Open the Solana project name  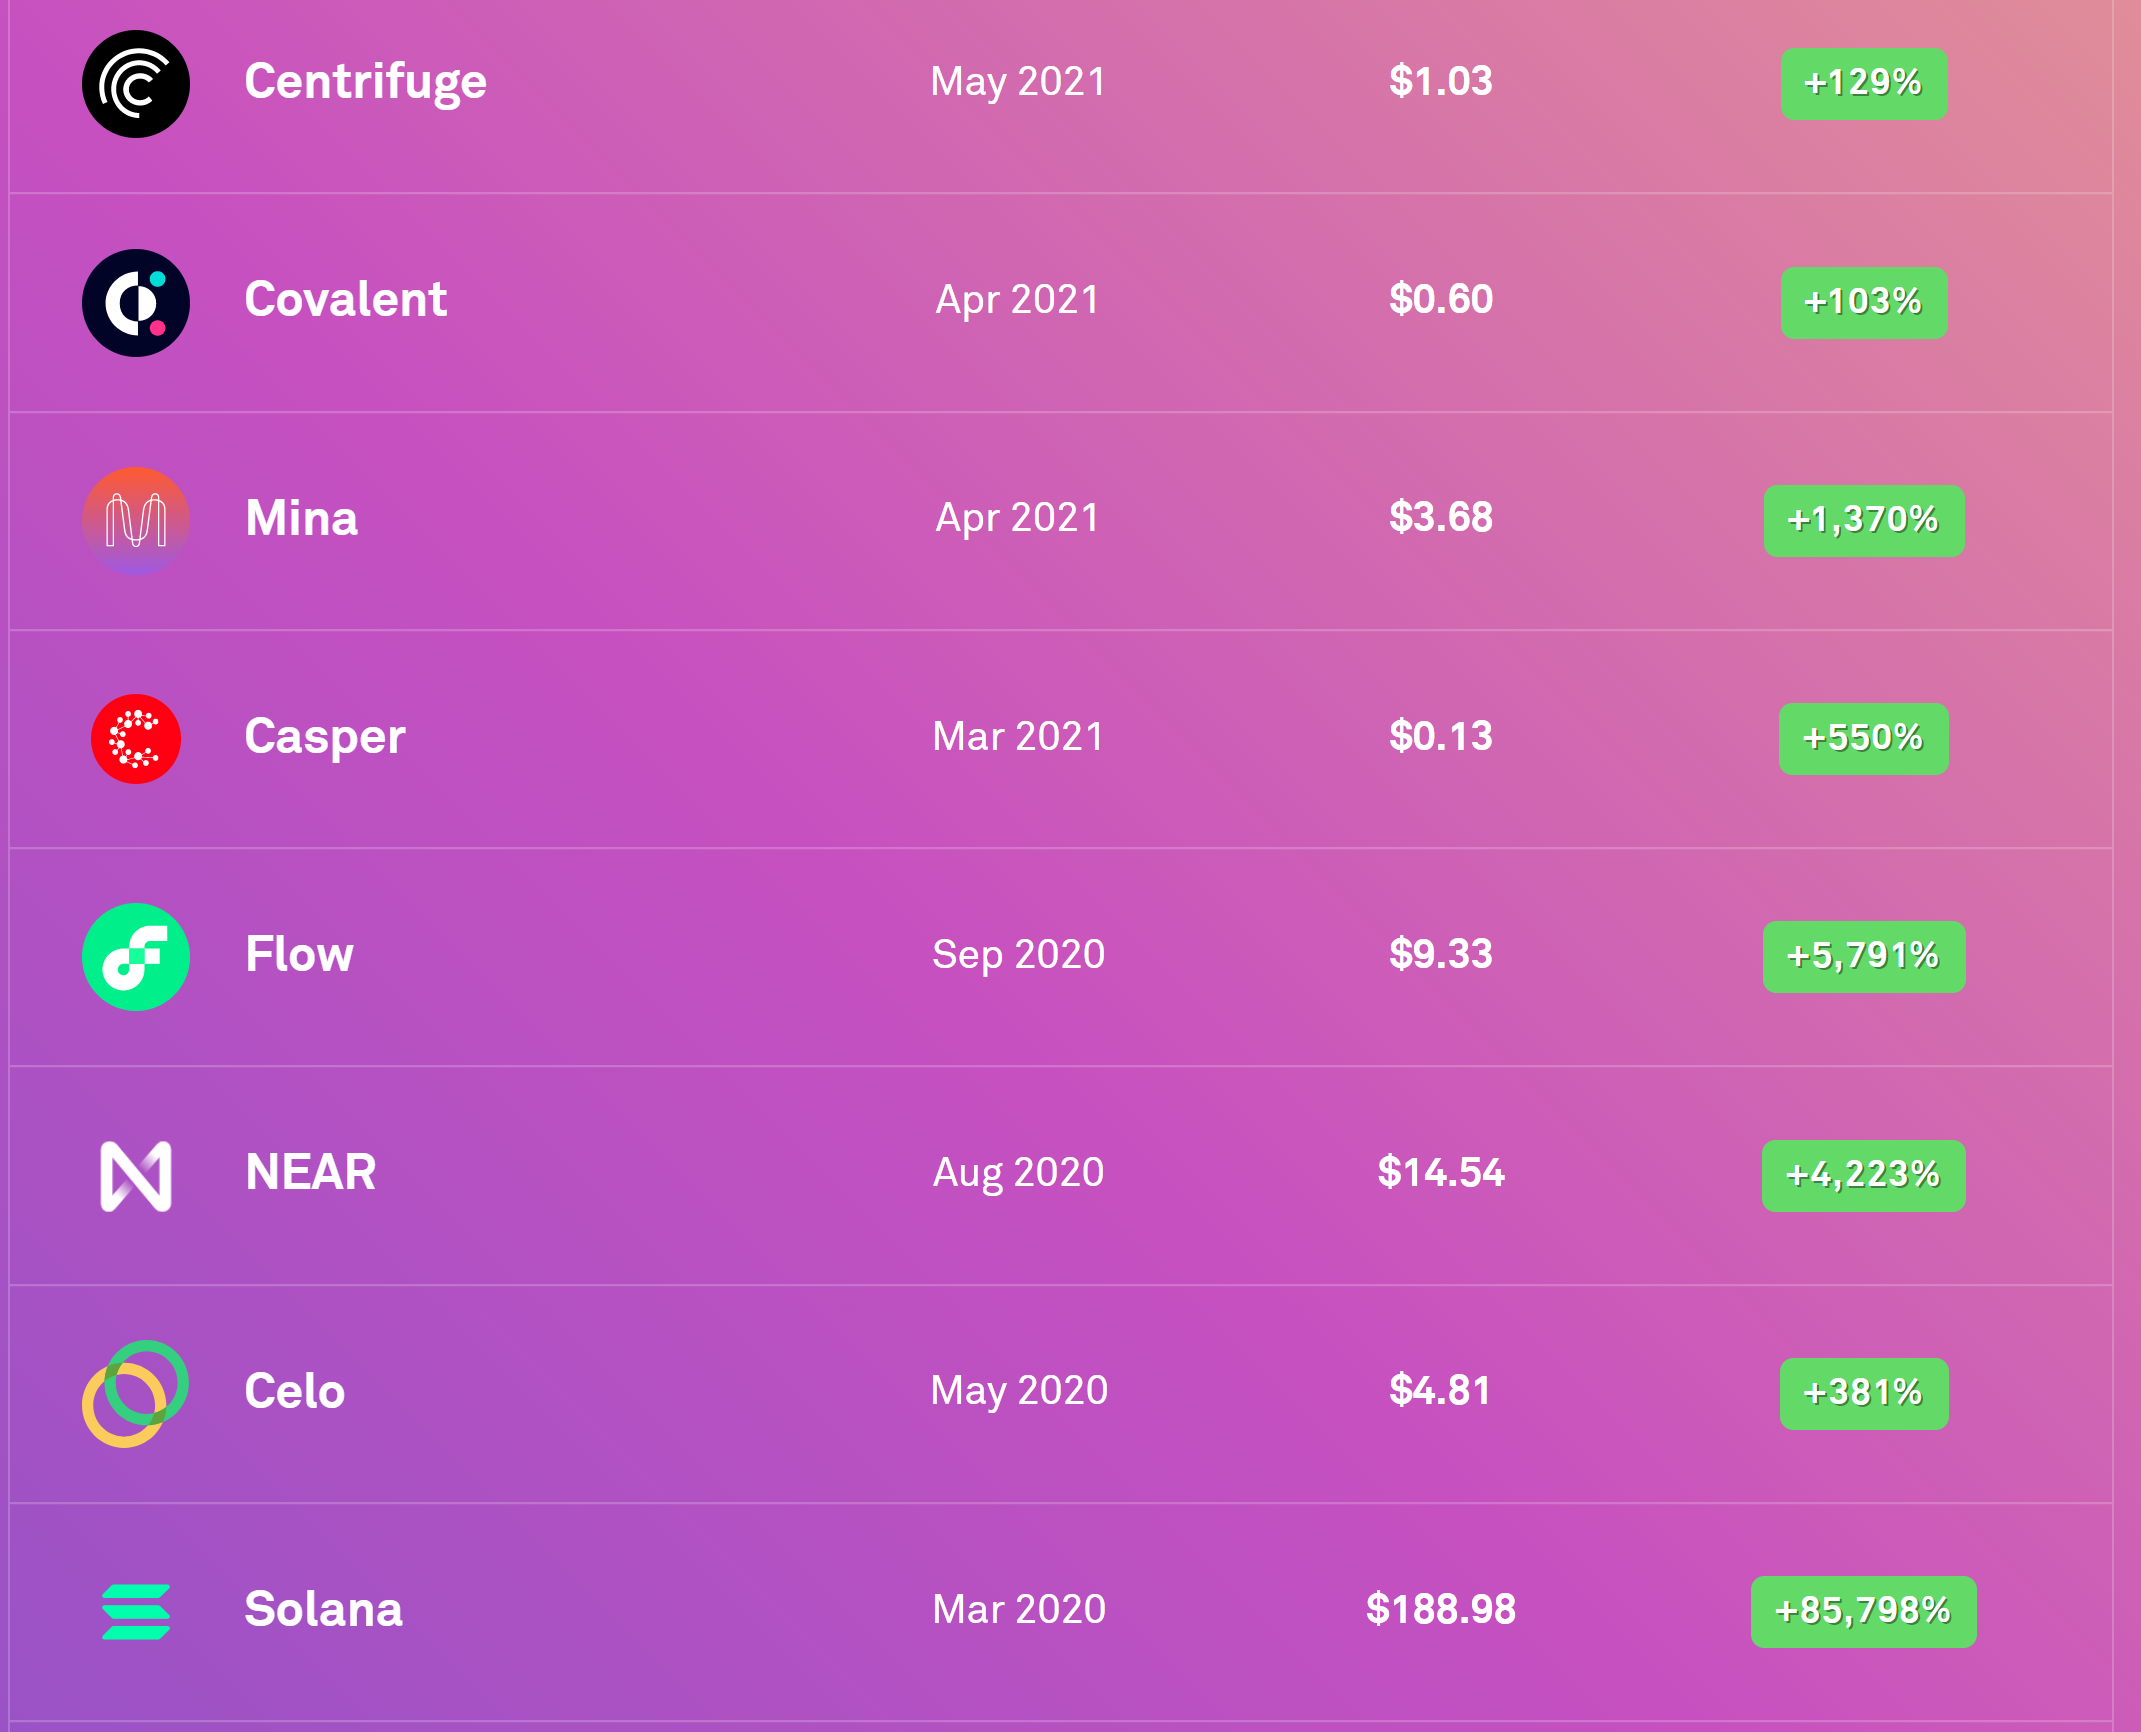click(x=324, y=1610)
